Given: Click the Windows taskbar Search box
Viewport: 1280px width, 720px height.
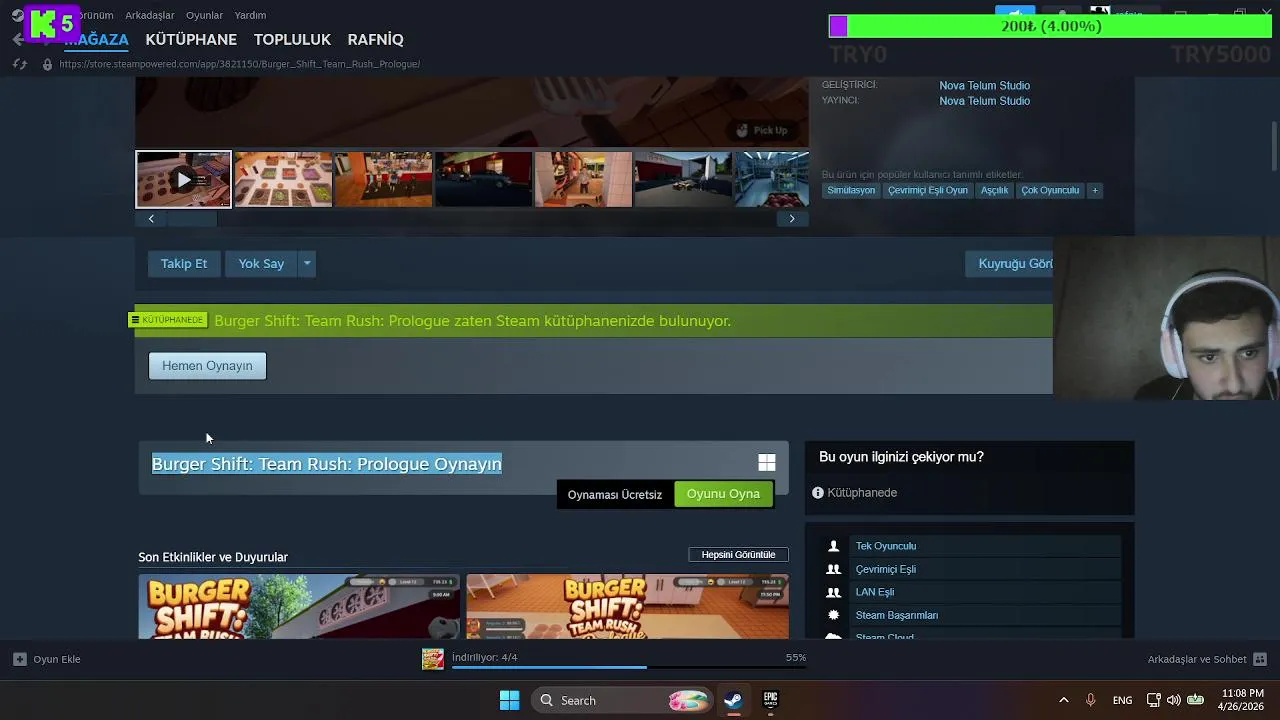Looking at the screenshot, I should pos(621,700).
